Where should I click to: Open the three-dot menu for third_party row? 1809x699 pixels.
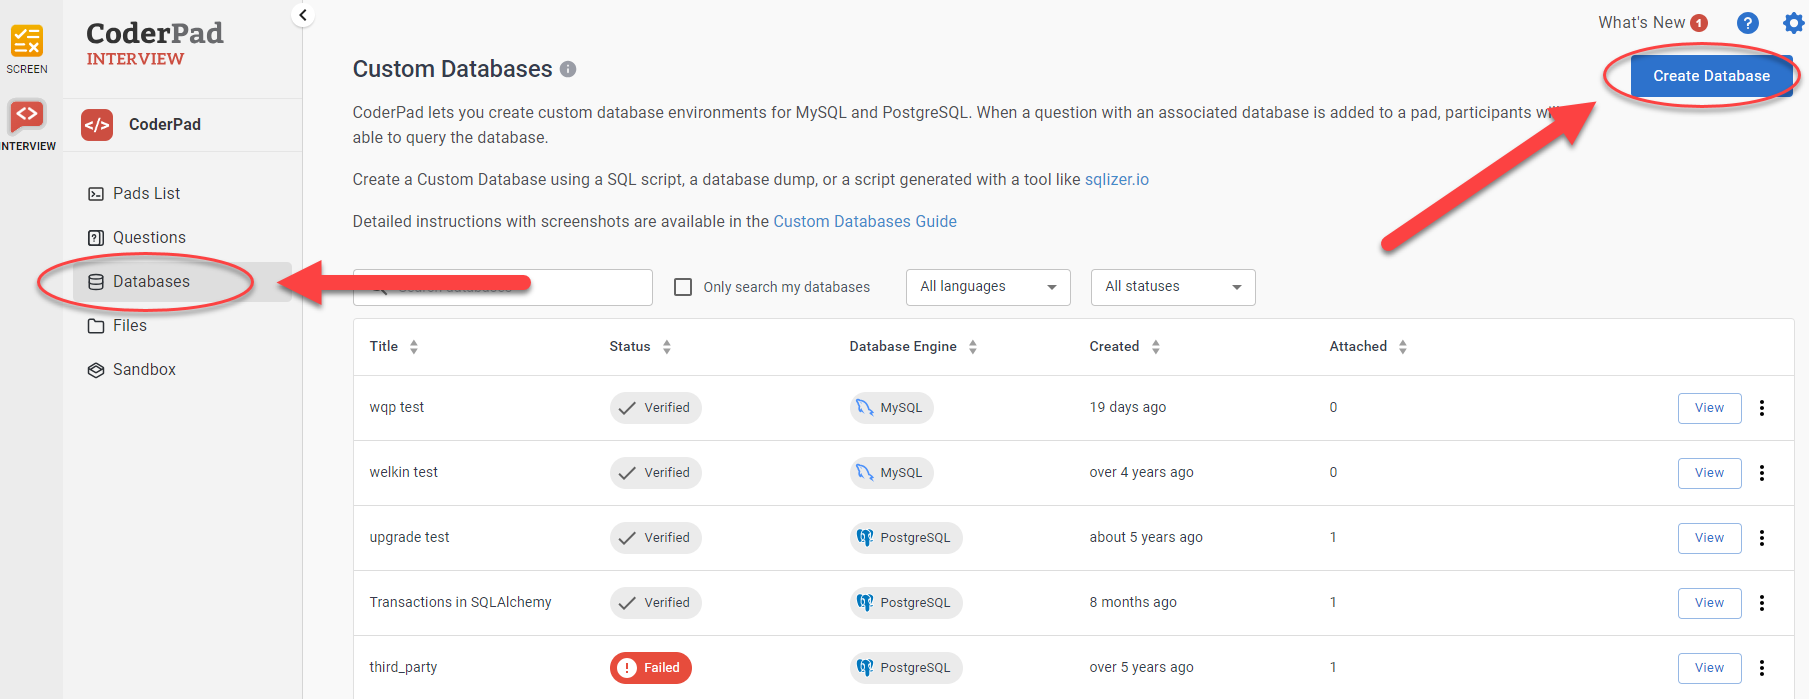1762,668
